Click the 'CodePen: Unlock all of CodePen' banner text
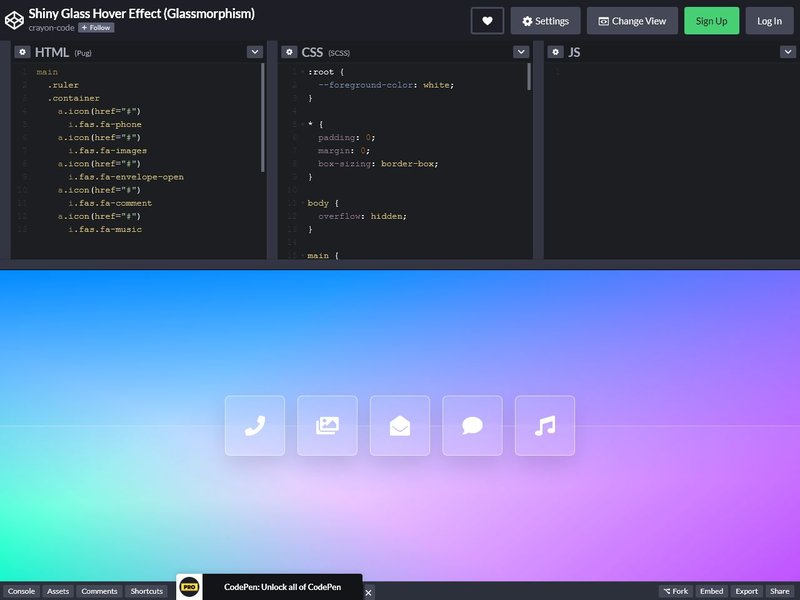The width and height of the screenshot is (800, 600). pyautogui.click(x=282, y=587)
